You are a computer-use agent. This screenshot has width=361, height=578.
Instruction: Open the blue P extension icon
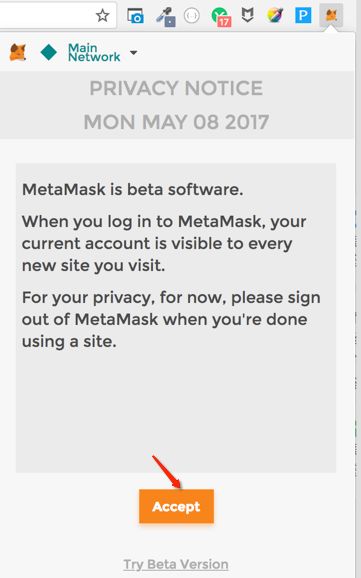point(303,15)
